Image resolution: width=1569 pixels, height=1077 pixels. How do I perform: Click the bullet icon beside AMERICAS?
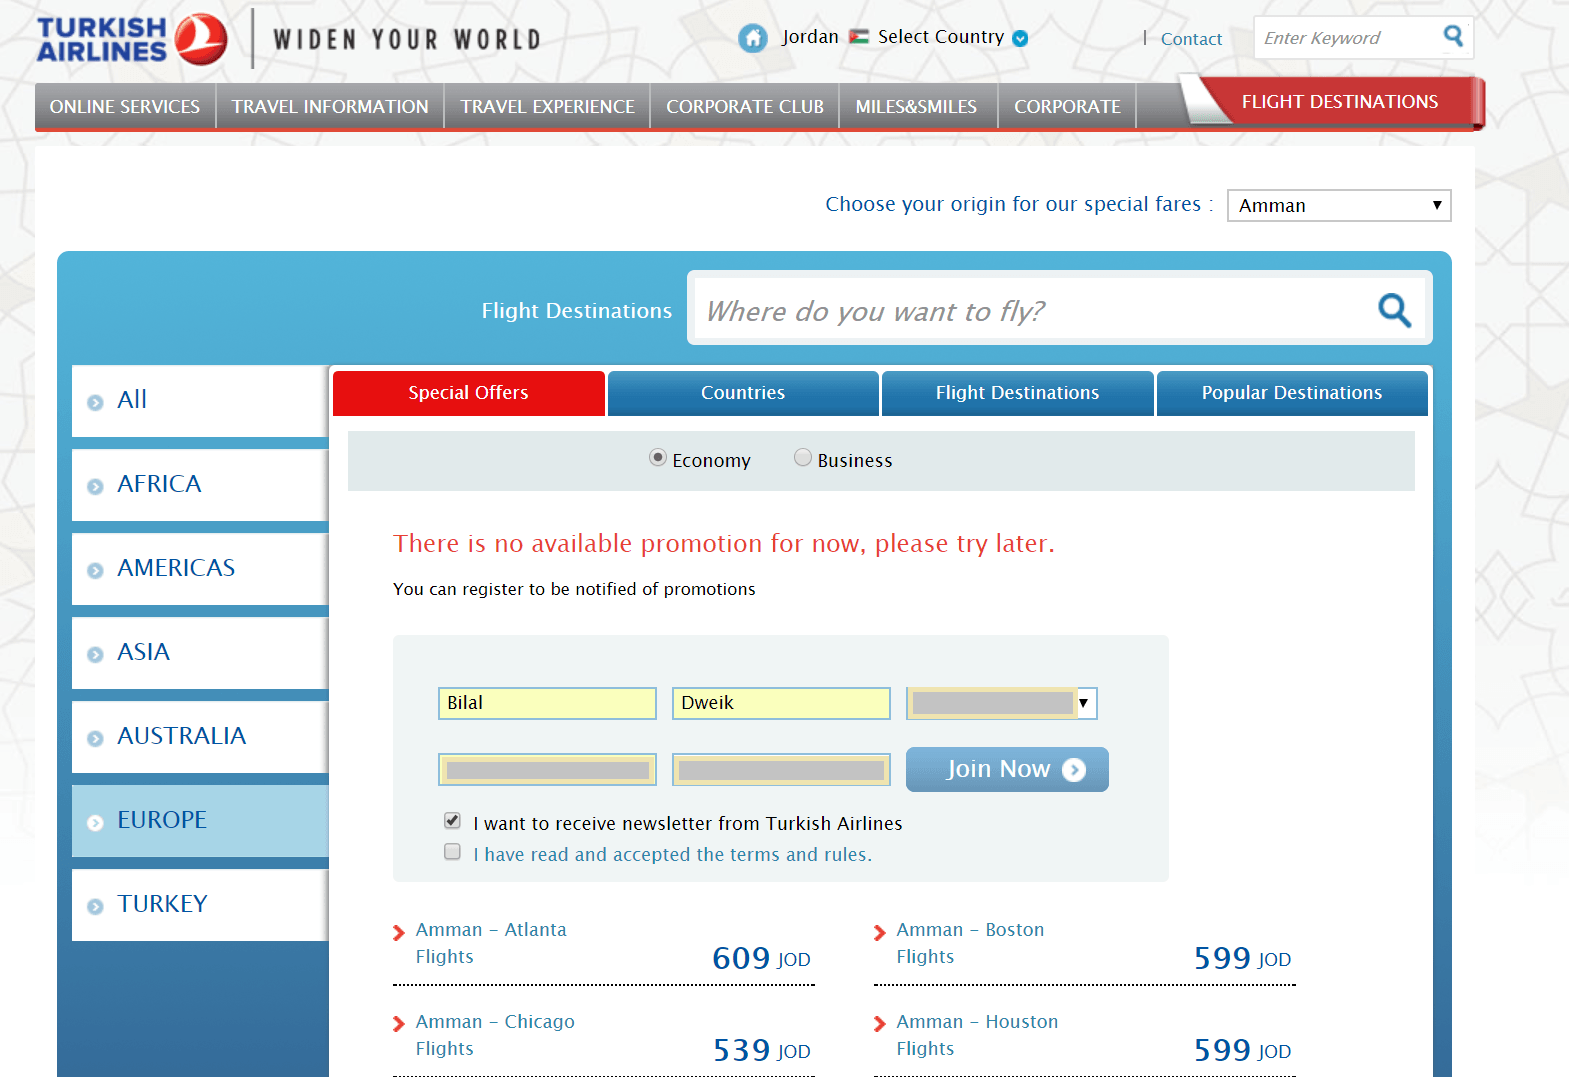click(x=95, y=570)
